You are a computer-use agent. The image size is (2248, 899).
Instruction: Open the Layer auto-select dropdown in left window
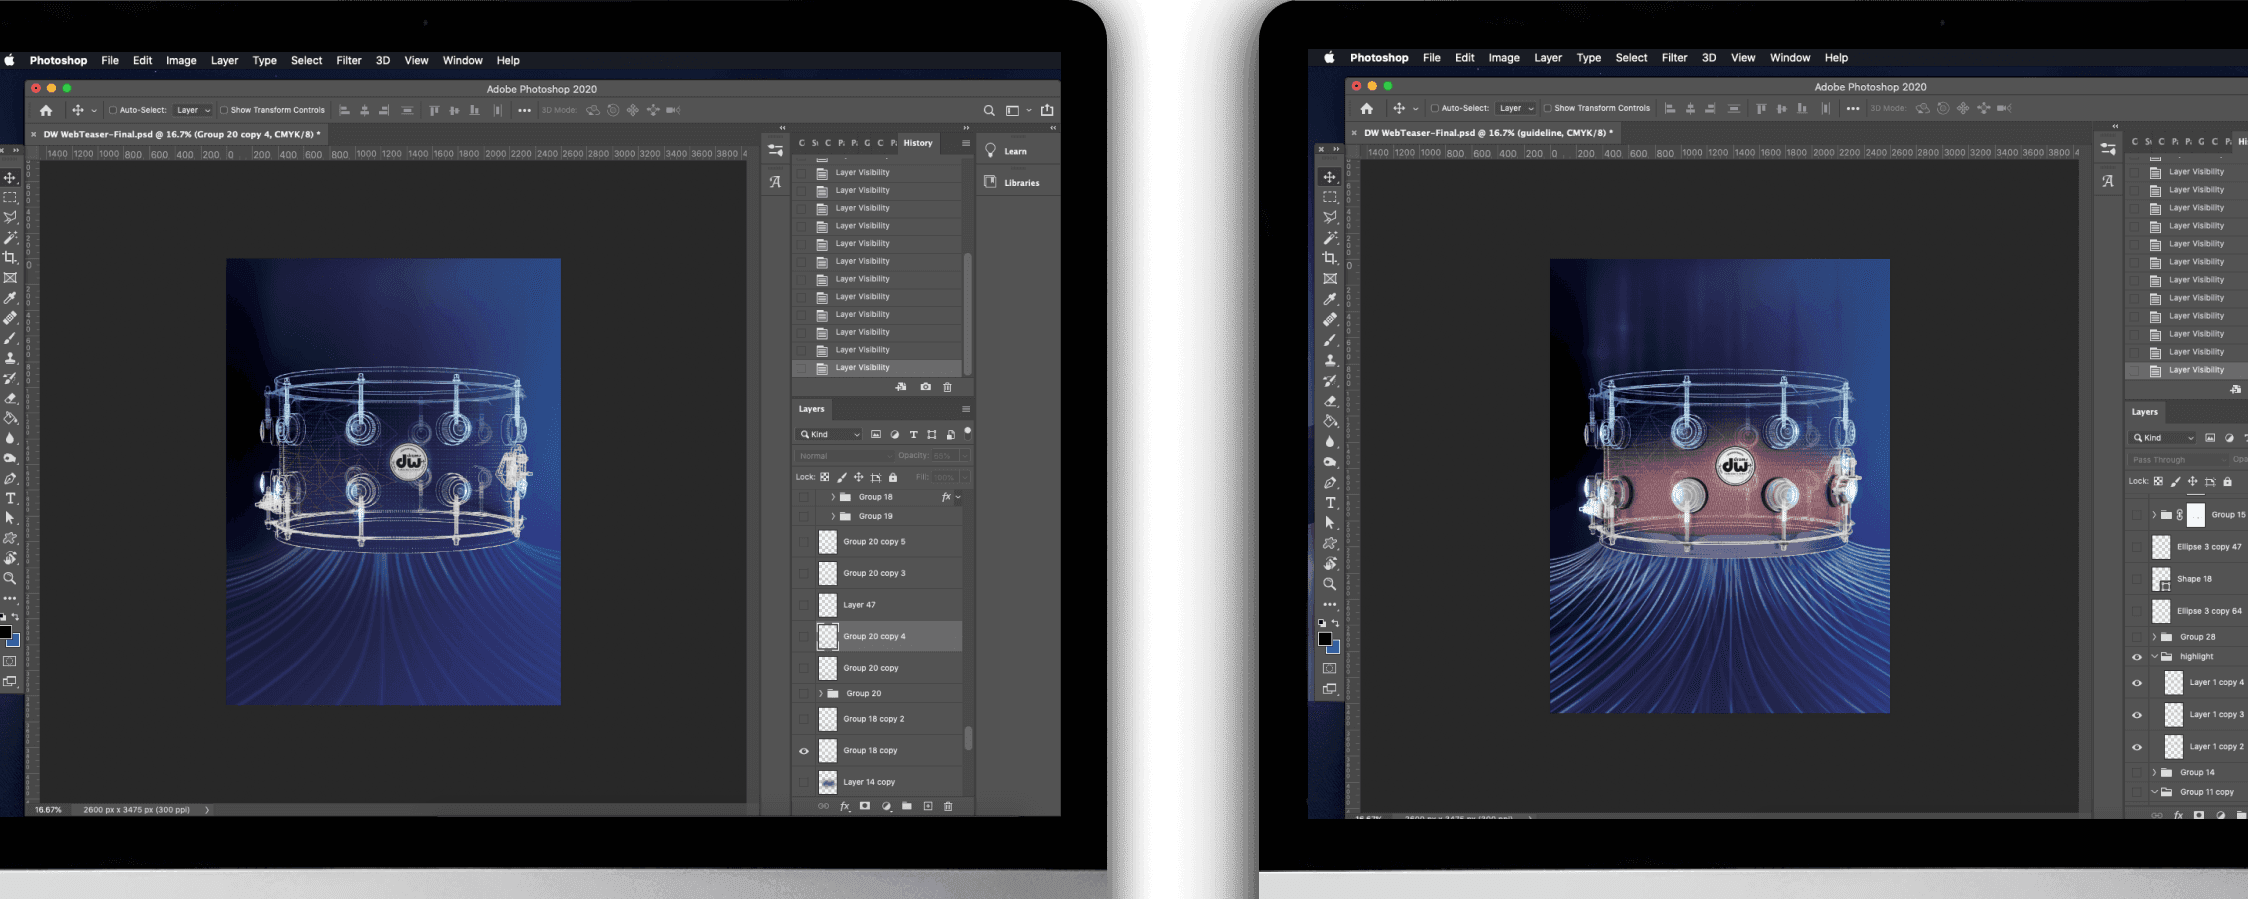[193, 110]
